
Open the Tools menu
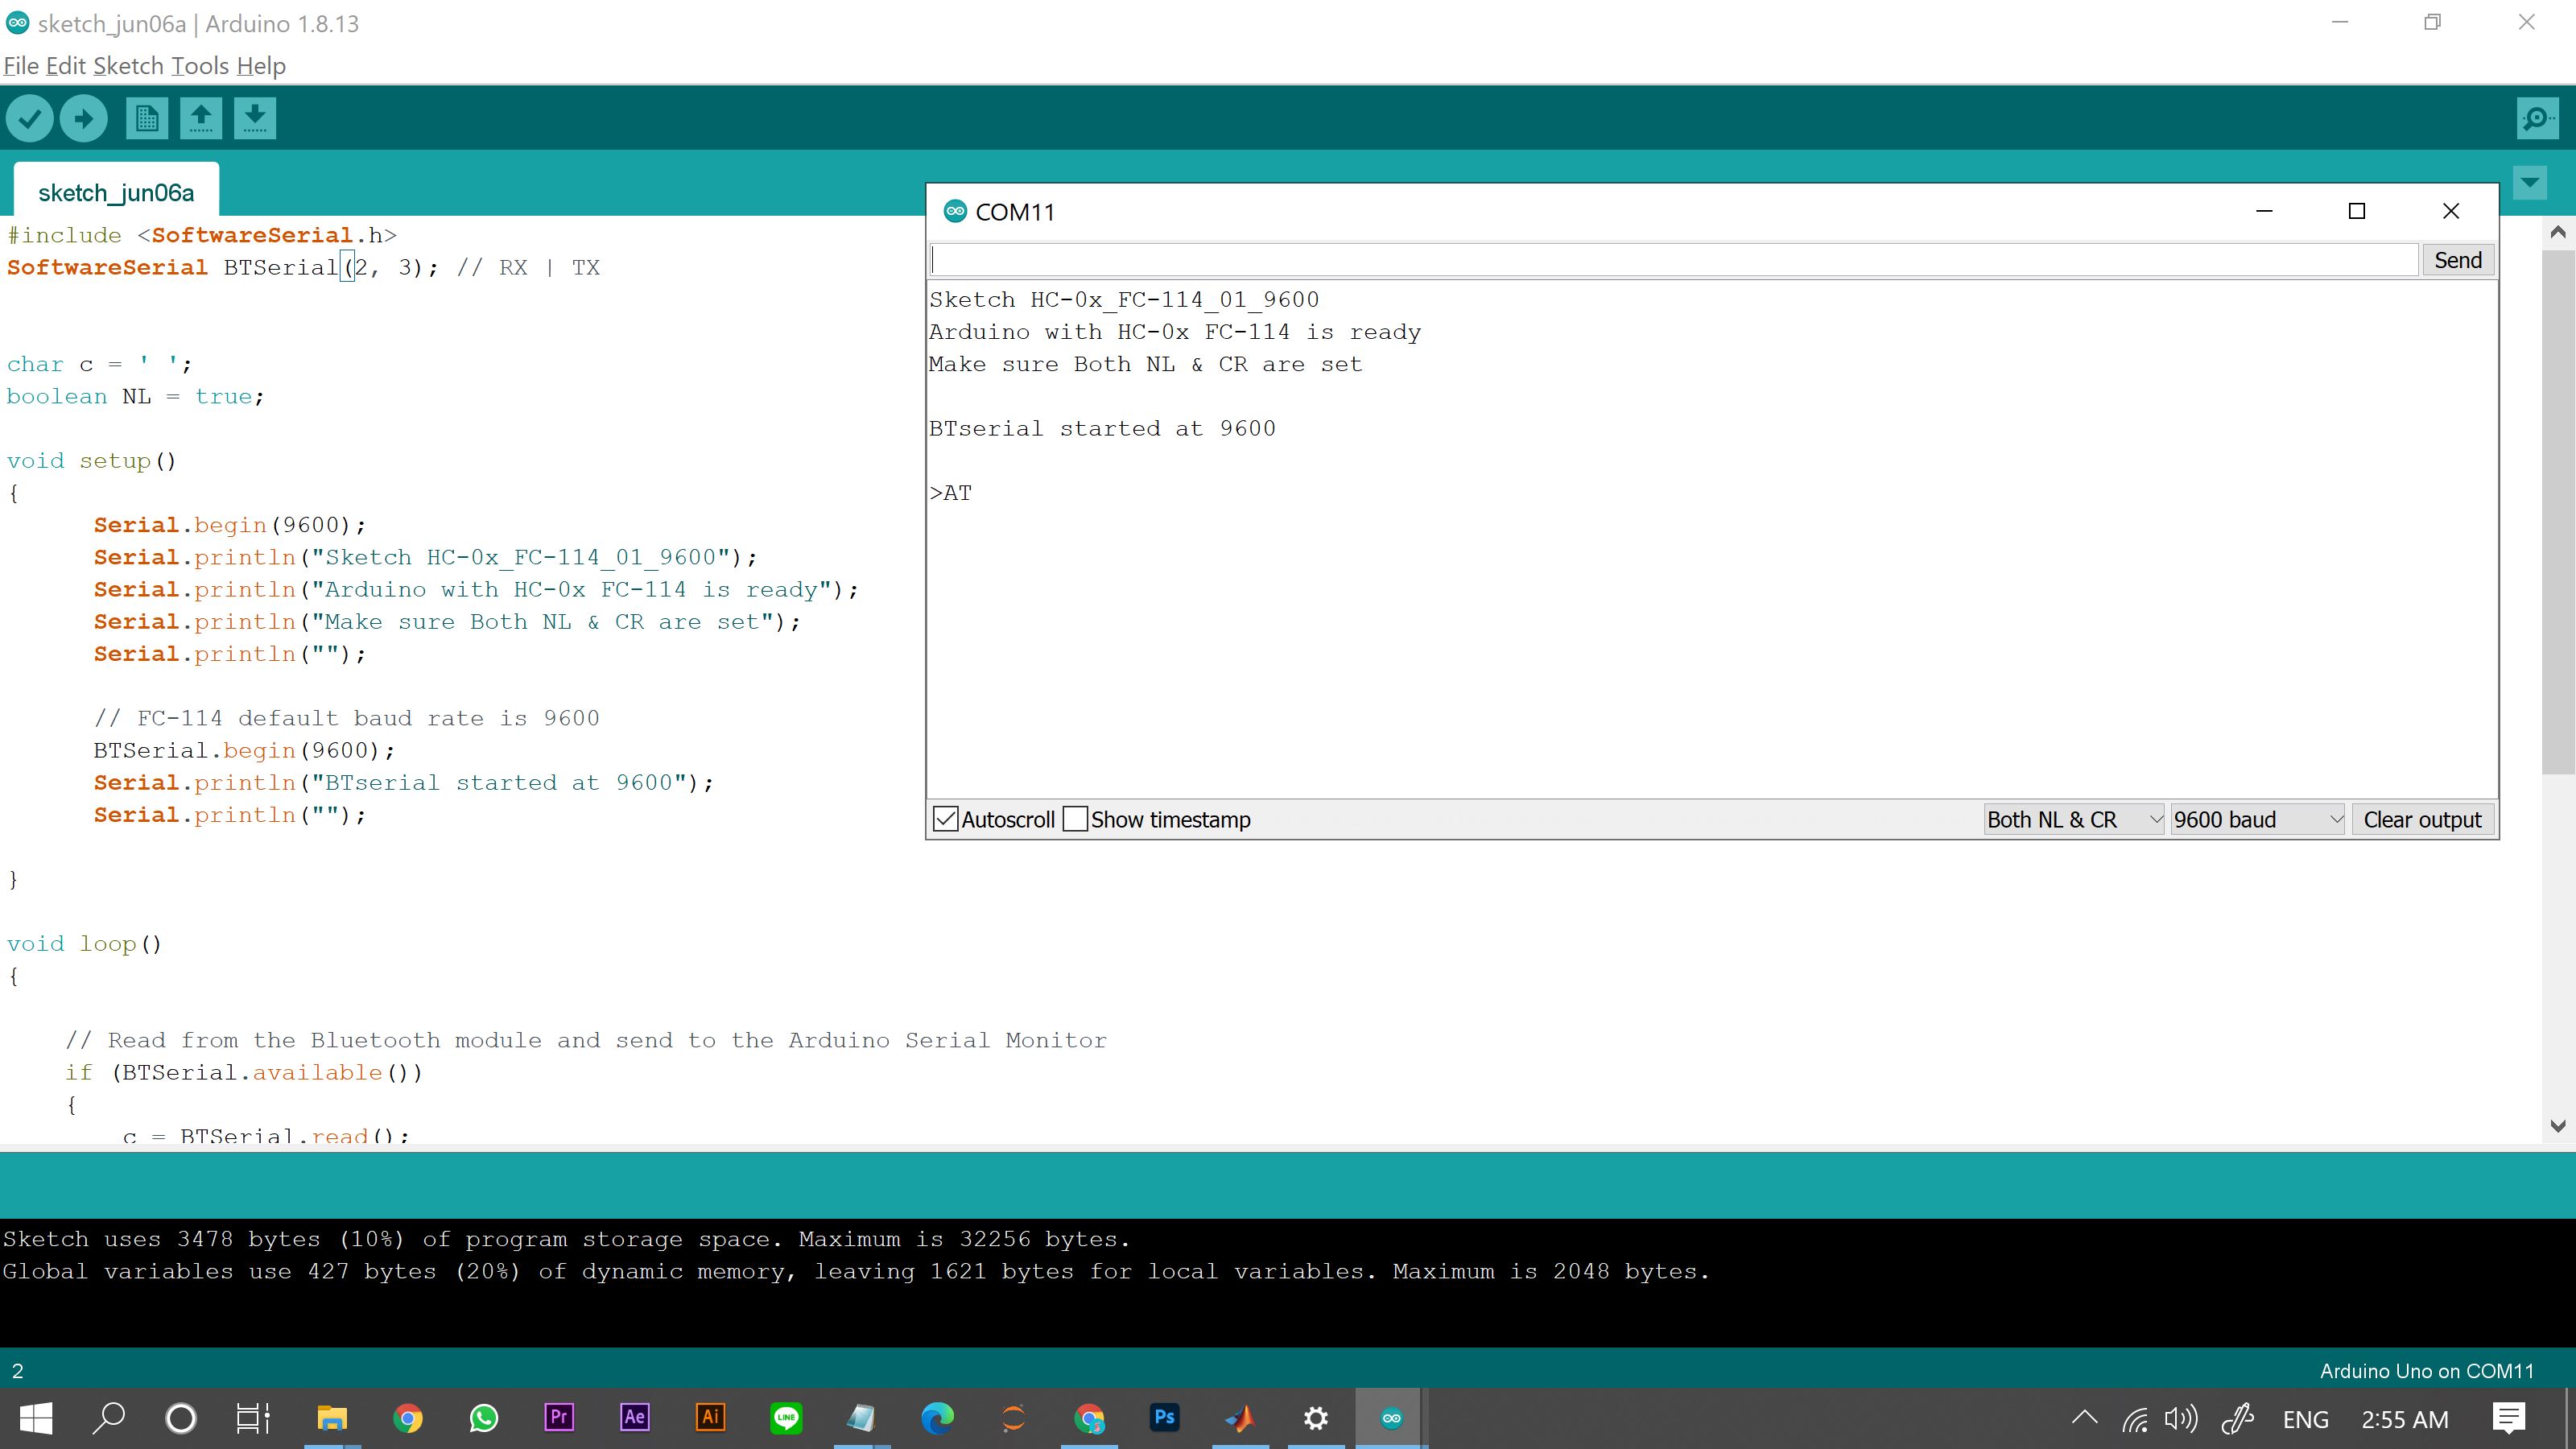200,66
